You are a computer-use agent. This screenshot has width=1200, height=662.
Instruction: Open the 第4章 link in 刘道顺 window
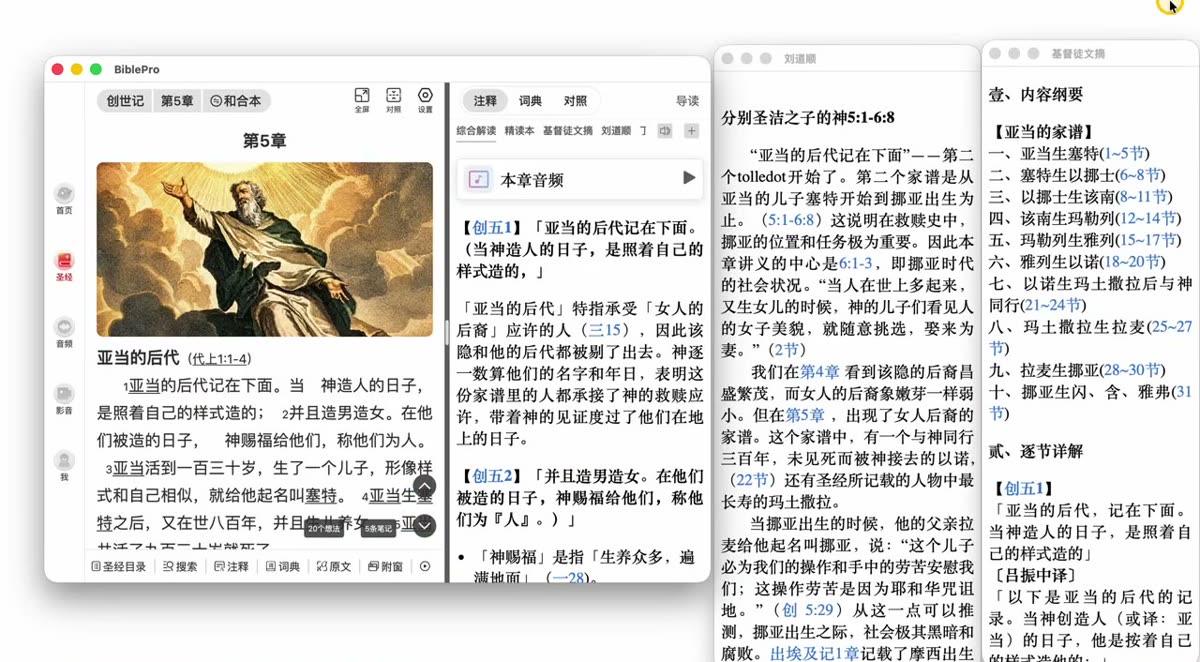tap(820, 372)
